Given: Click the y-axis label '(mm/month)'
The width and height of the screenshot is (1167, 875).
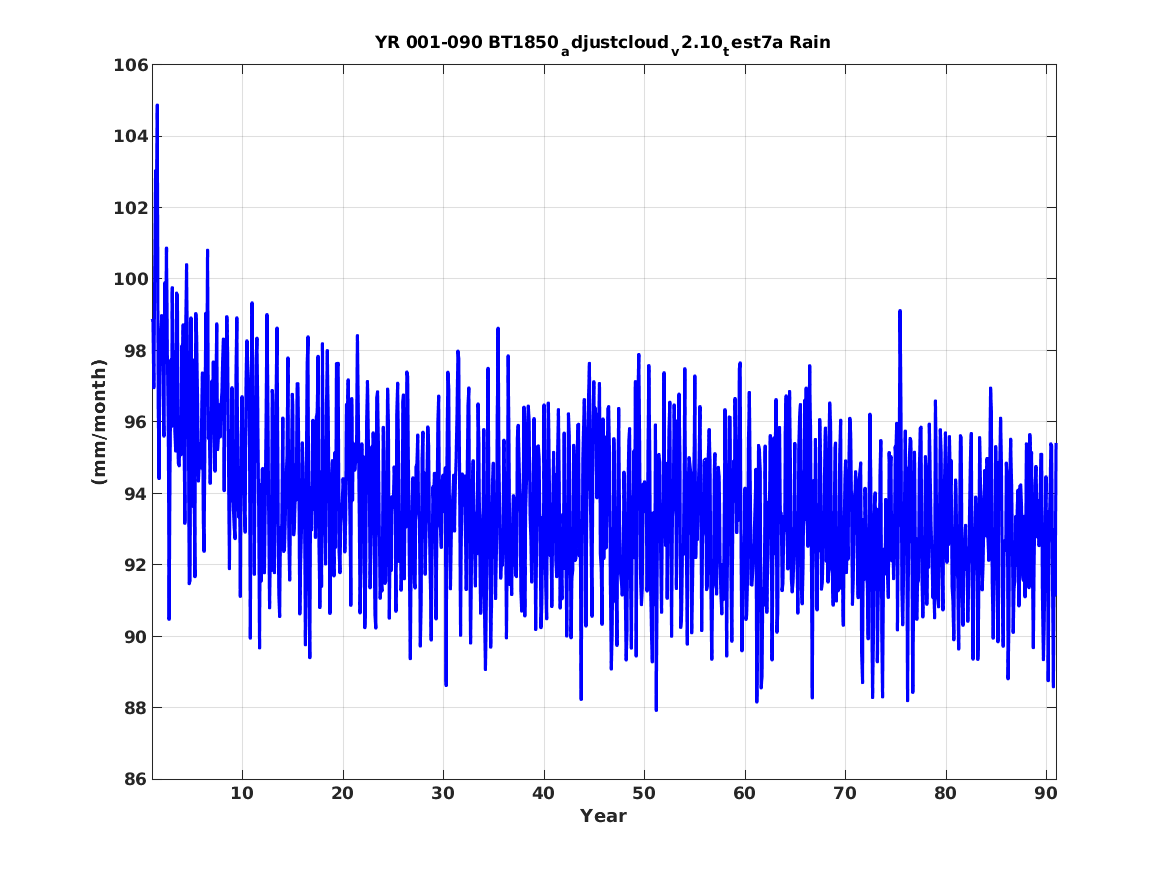Looking at the screenshot, I should (x=99, y=422).
